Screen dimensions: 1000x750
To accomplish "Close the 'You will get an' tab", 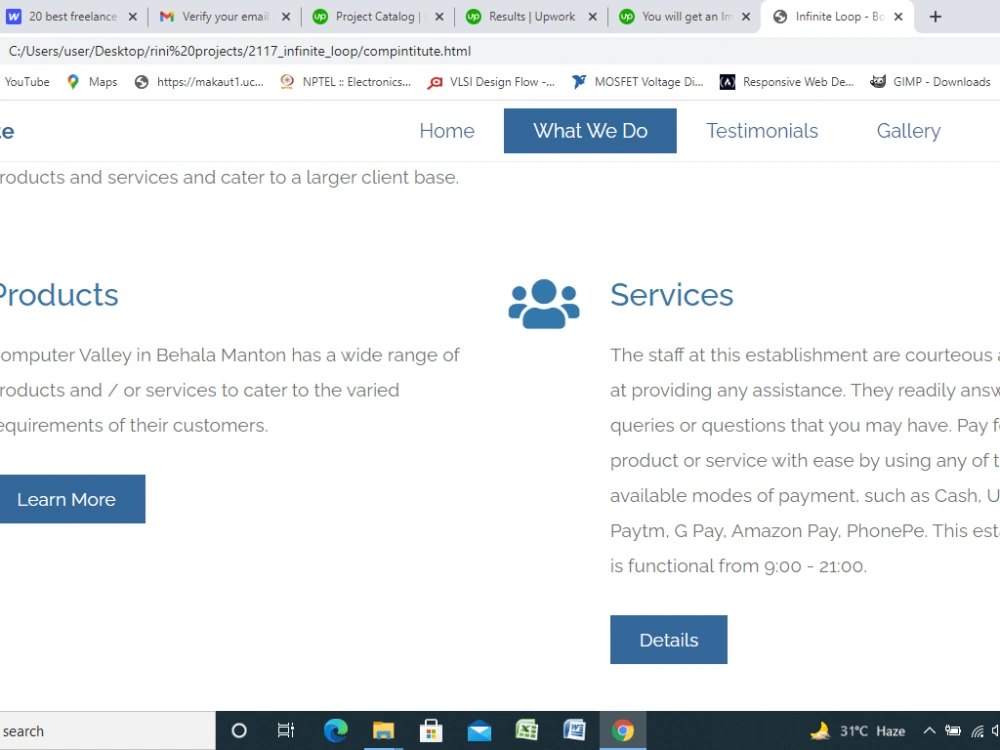I will pyautogui.click(x=746, y=17).
